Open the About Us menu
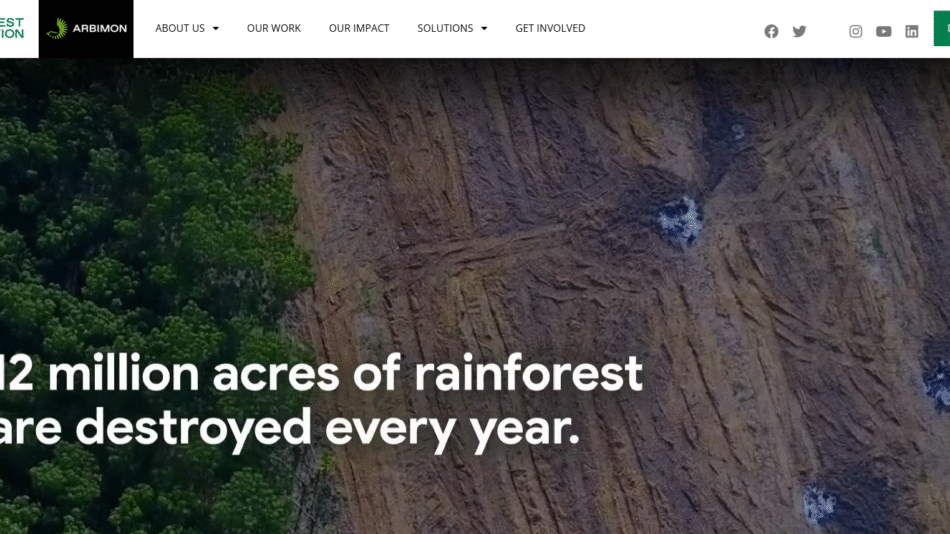 (180, 28)
